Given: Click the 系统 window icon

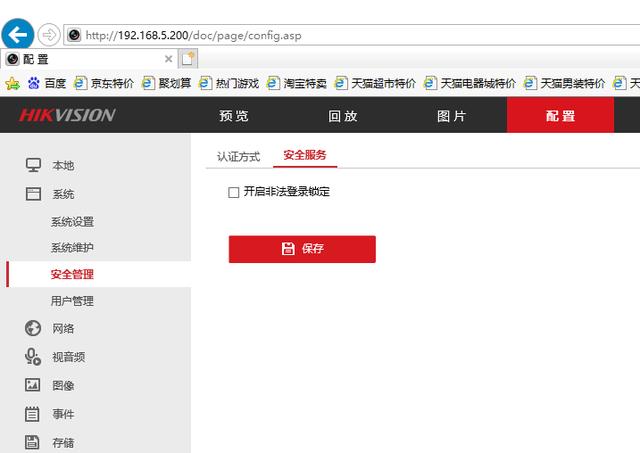Looking at the screenshot, I should (x=33, y=194).
